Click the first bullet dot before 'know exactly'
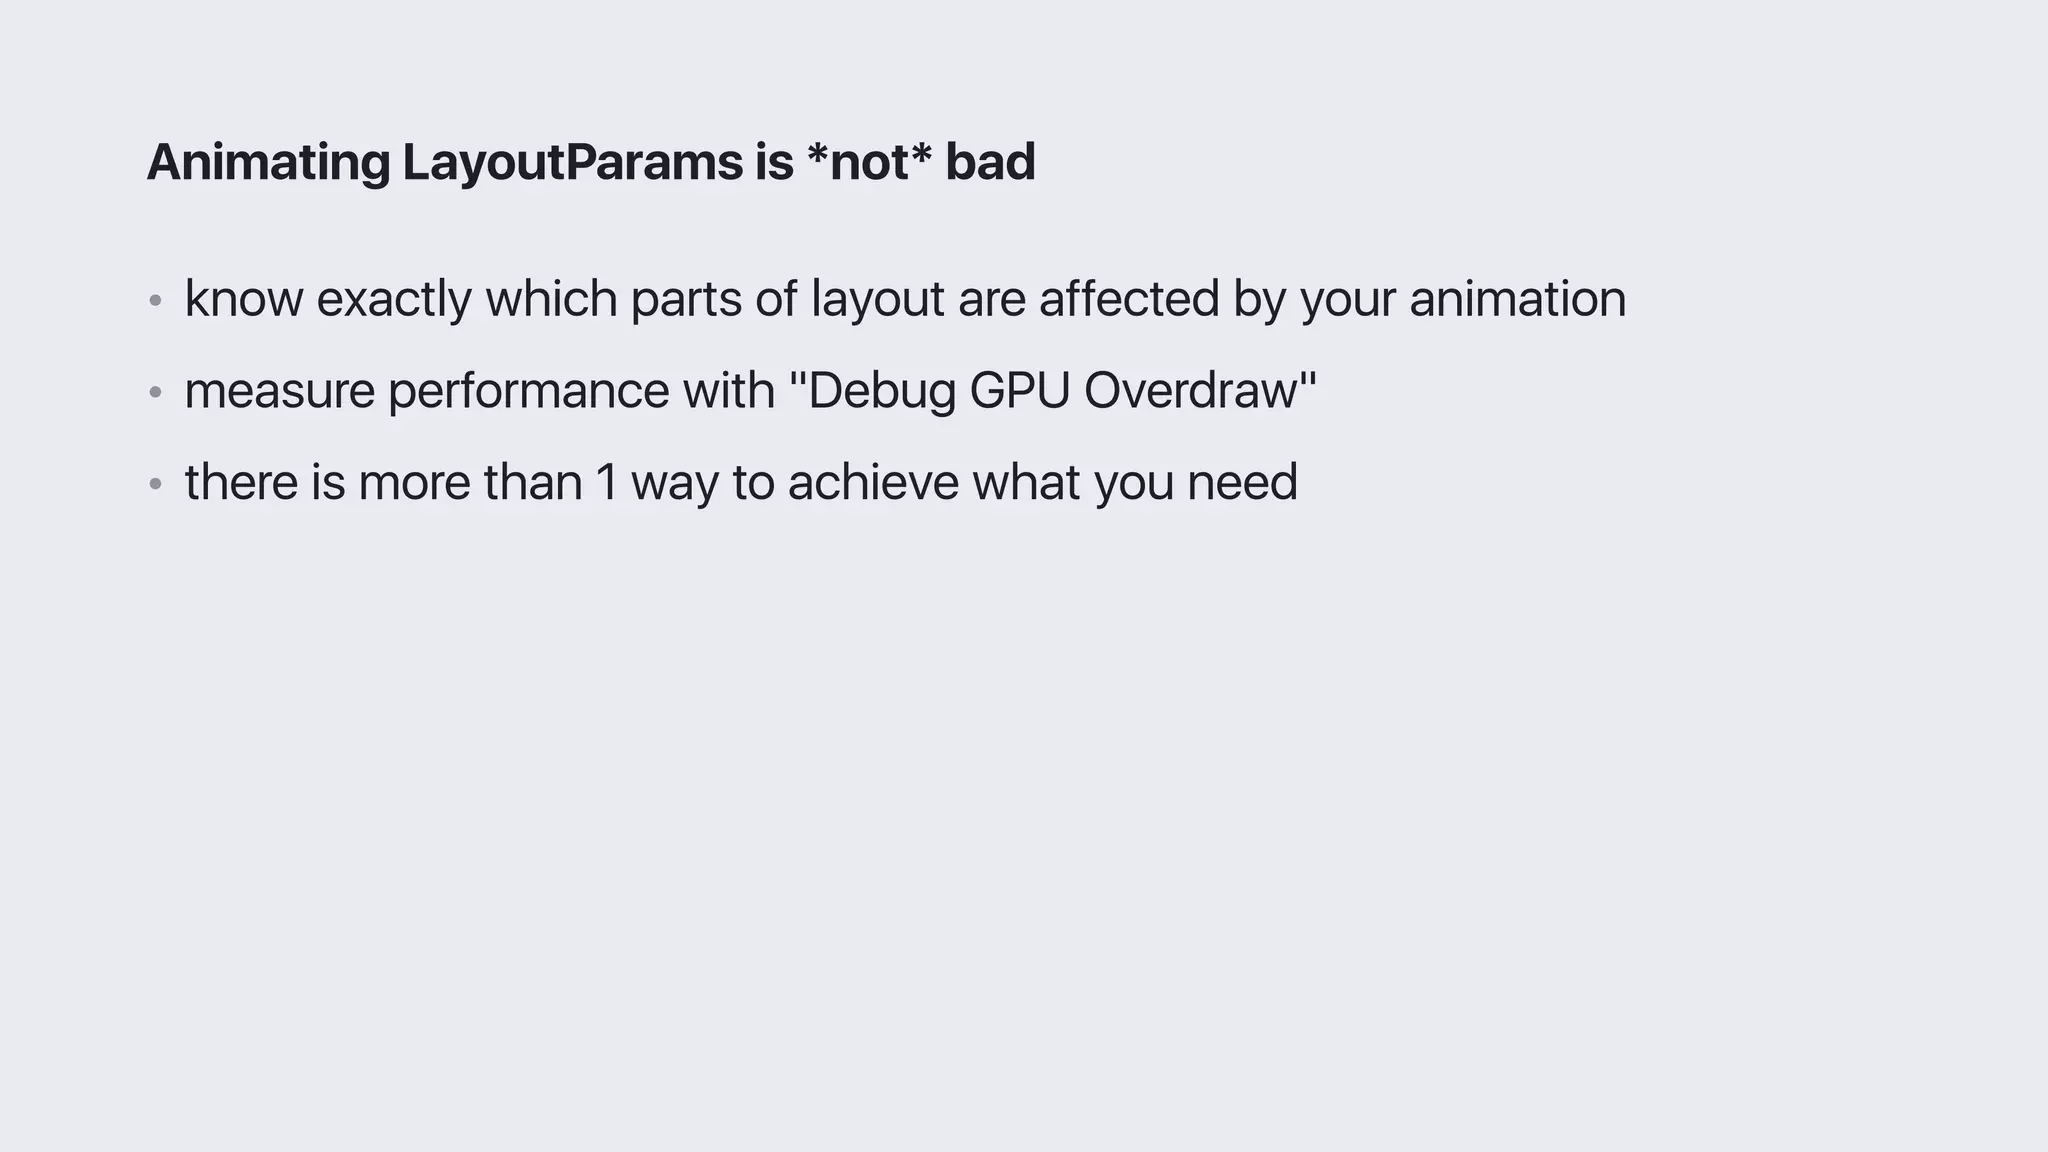The width and height of the screenshot is (2048, 1152). coord(155,300)
